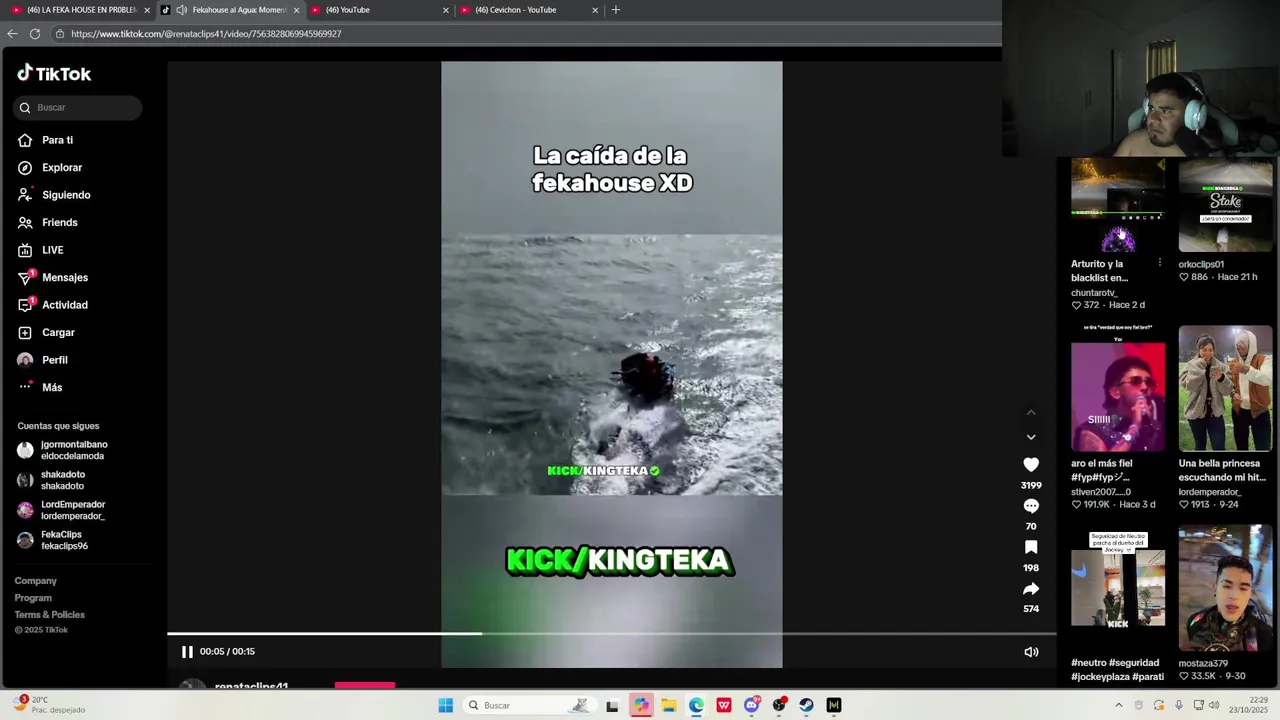The image size is (1280, 720).
Task: Open File Explorer from taskbar
Action: pyautogui.click(x=668, y=706)
